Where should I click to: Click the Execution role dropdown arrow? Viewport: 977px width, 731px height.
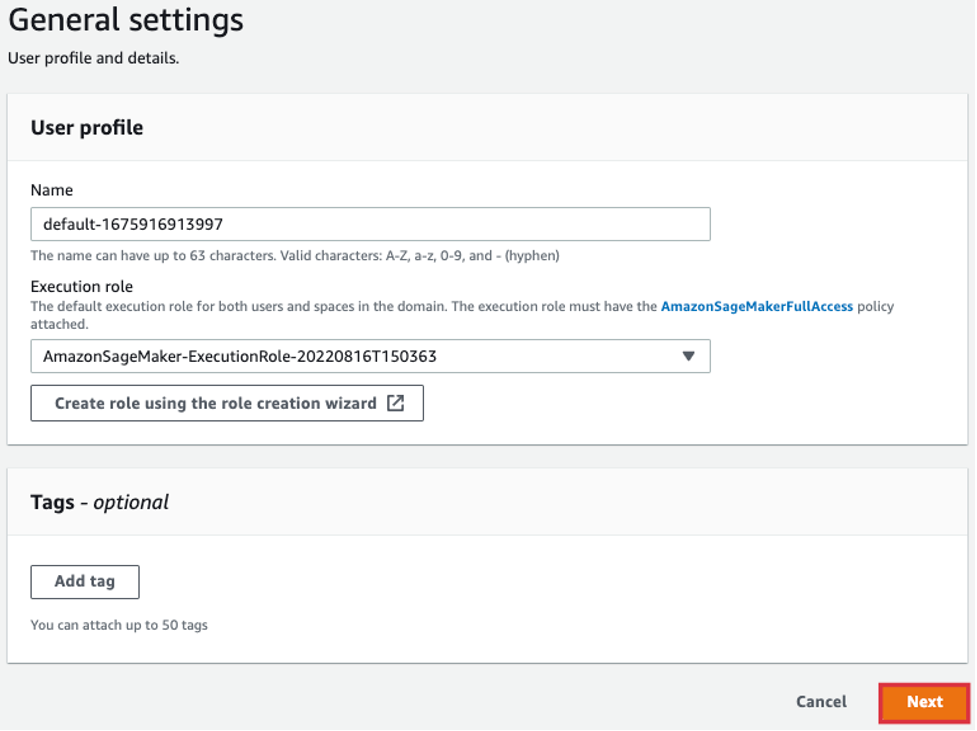[x=688, y=356]
